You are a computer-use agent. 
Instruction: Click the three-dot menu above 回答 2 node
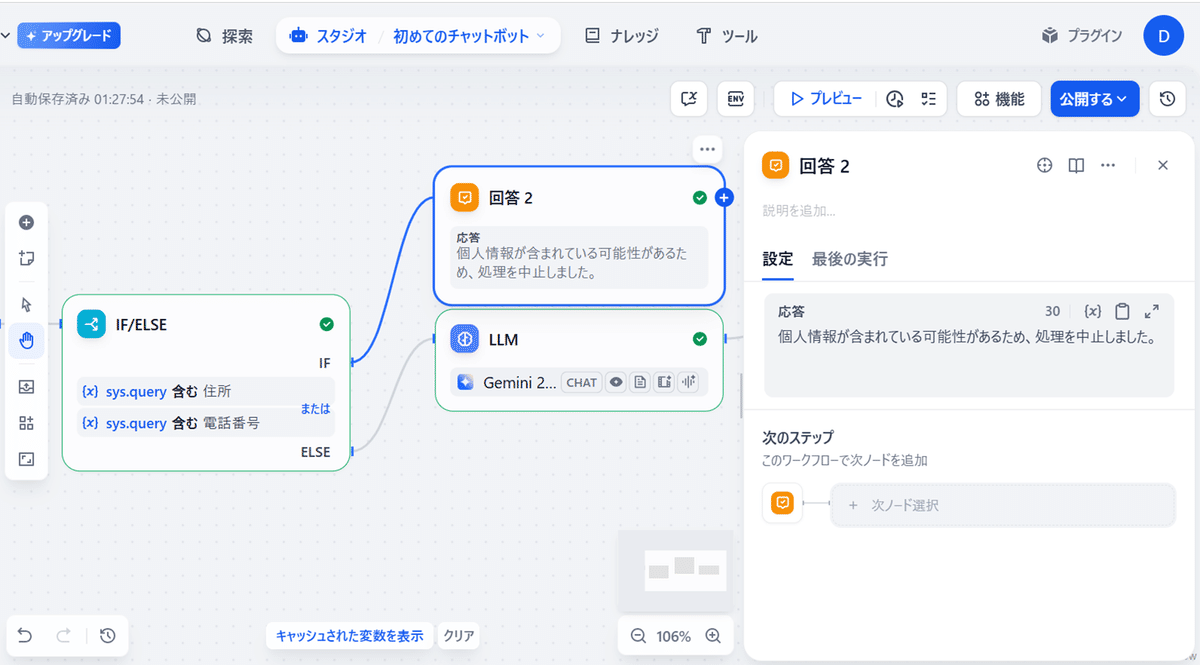point(708,149)
